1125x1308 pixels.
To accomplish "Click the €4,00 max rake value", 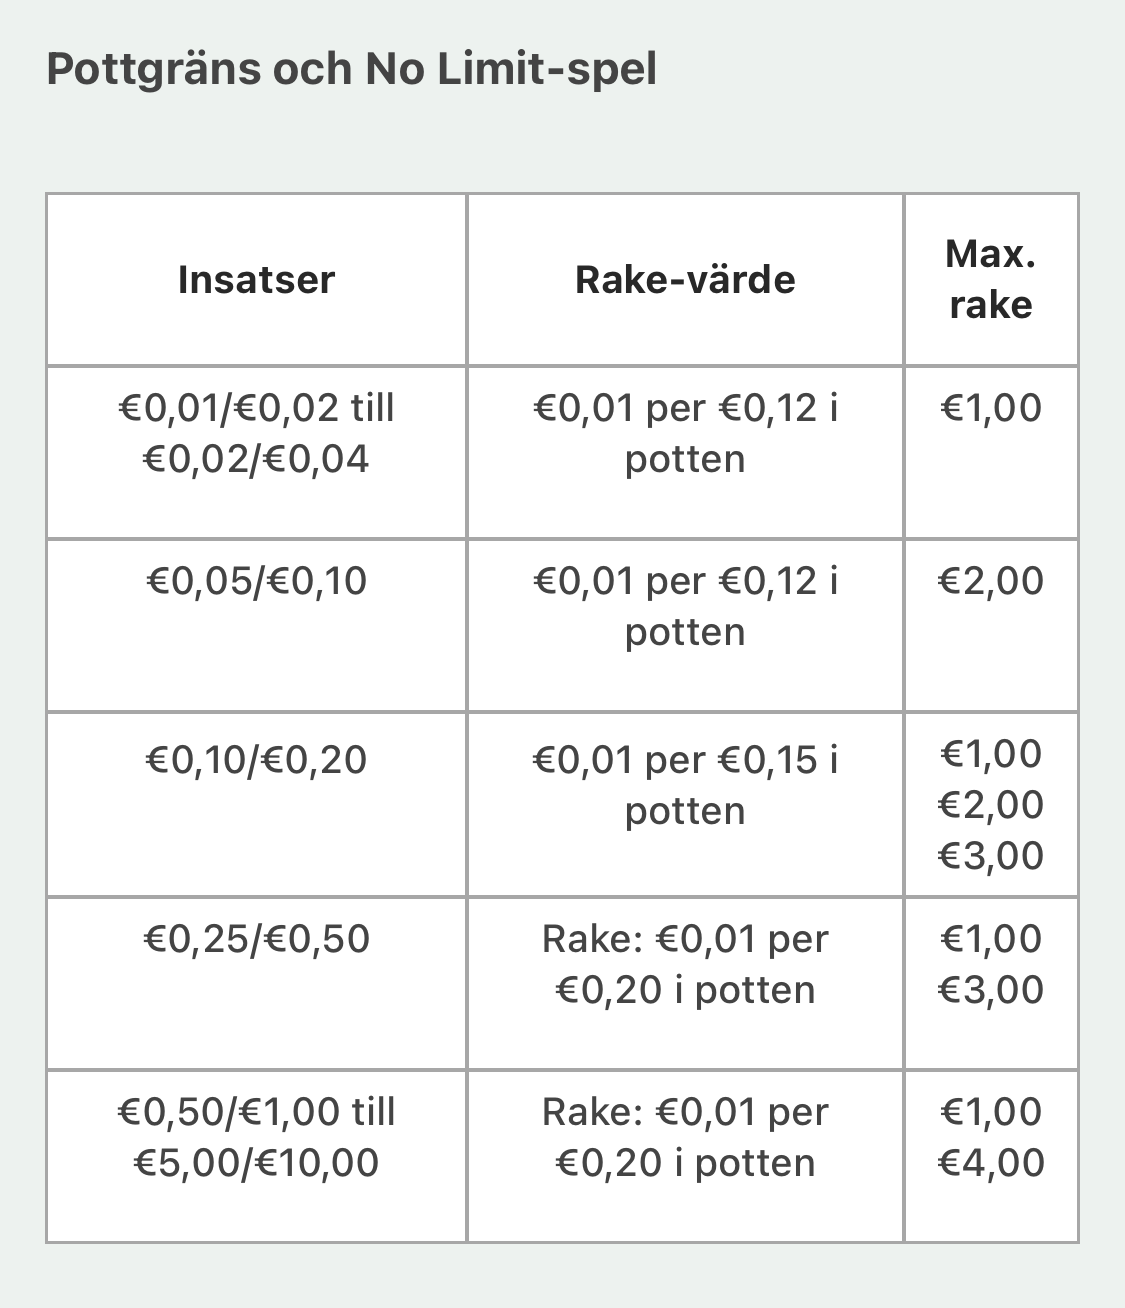I will [x=991, y=1163].
